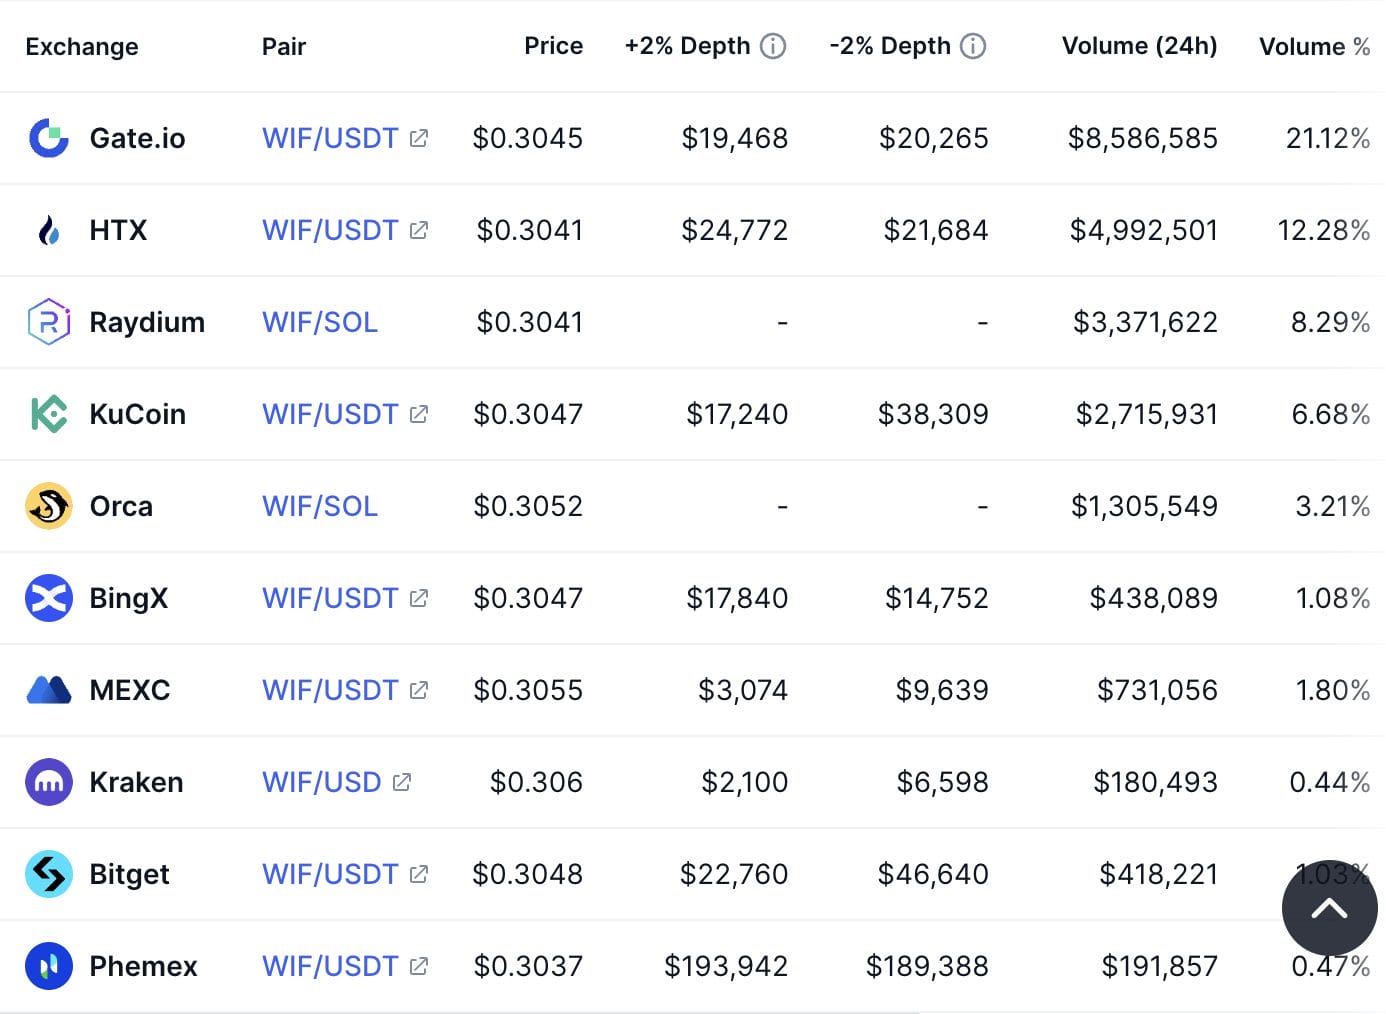Show info for -2% Depth column
The image size is (1386, 1014).
(973, 46)
